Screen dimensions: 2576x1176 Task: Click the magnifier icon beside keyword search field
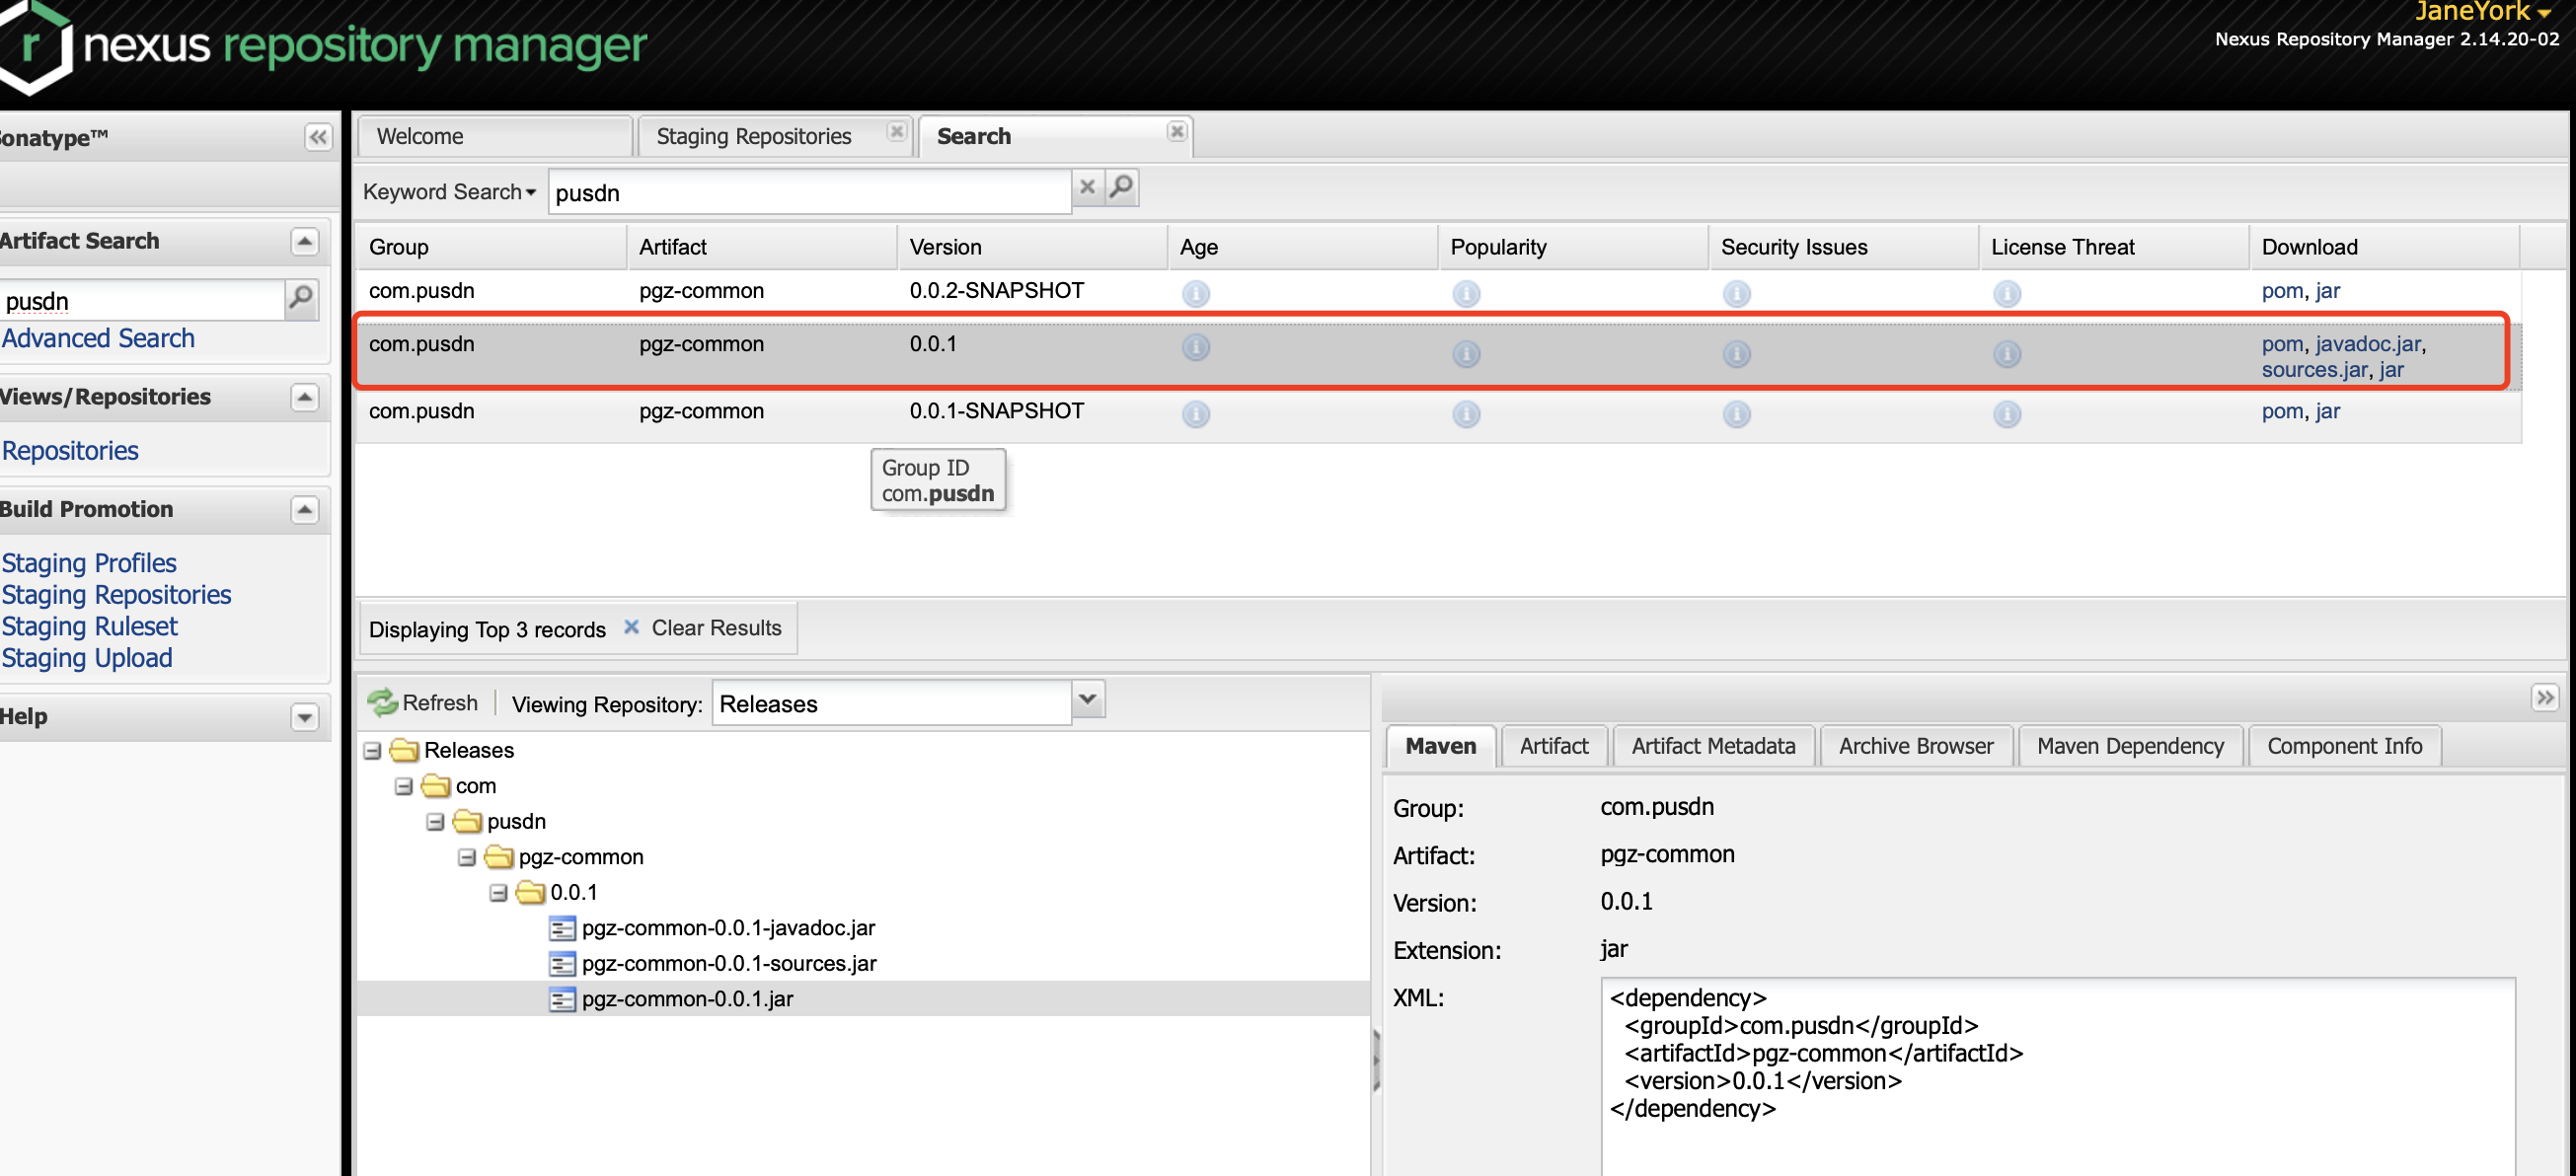[x=1122, y=187]
